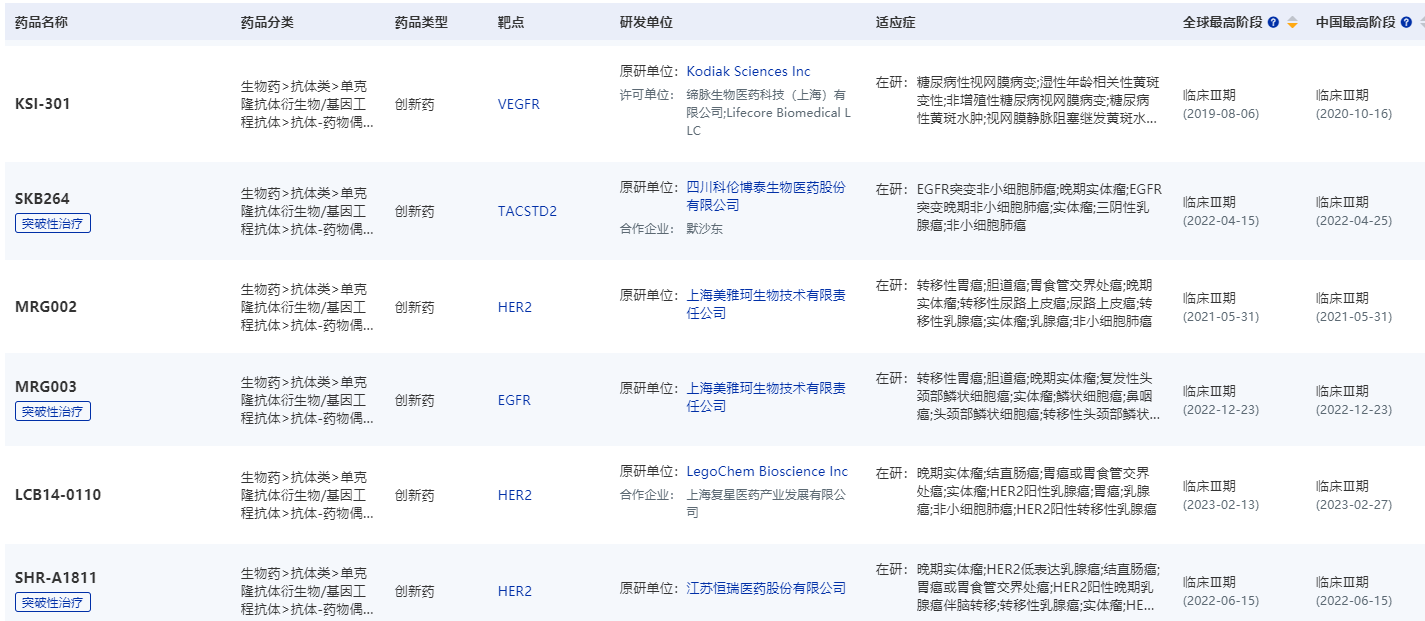Click drug classification text in LCB14-0110 row

(x=308, y=495)
